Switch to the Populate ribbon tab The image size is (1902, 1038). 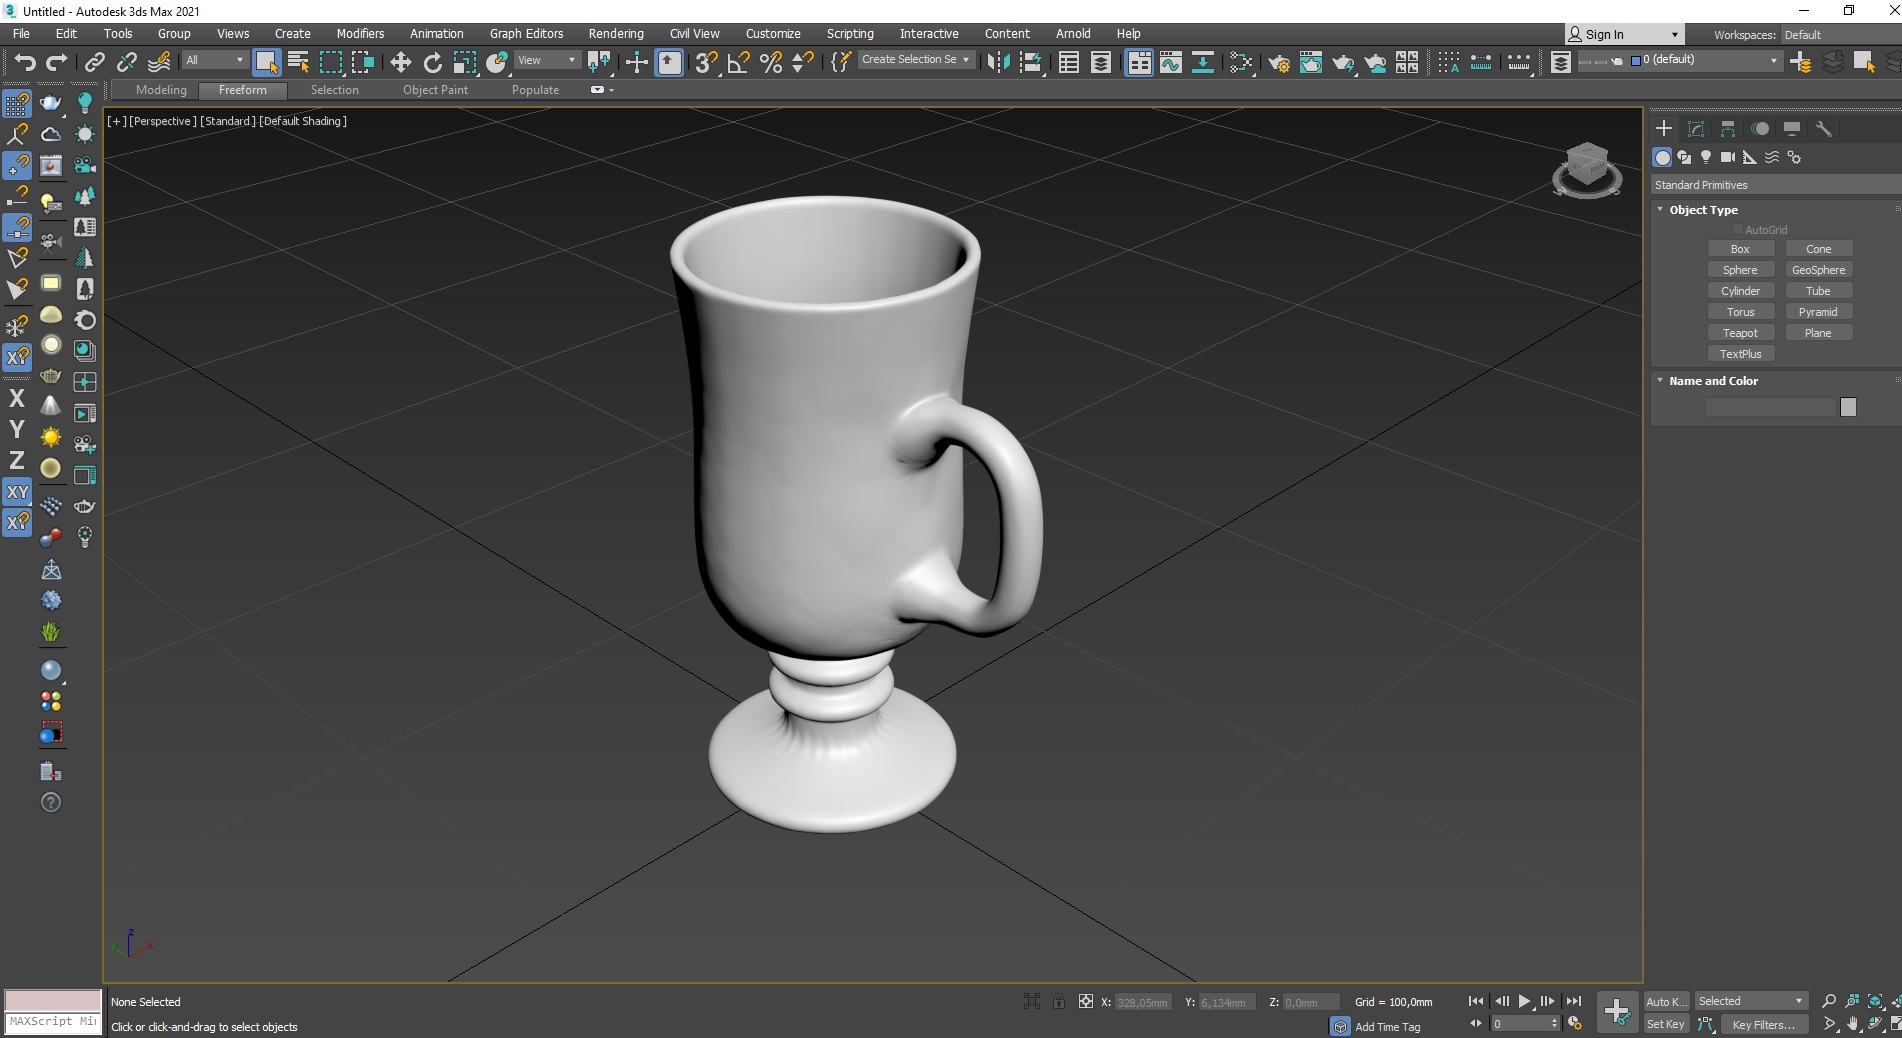[535, 90]
